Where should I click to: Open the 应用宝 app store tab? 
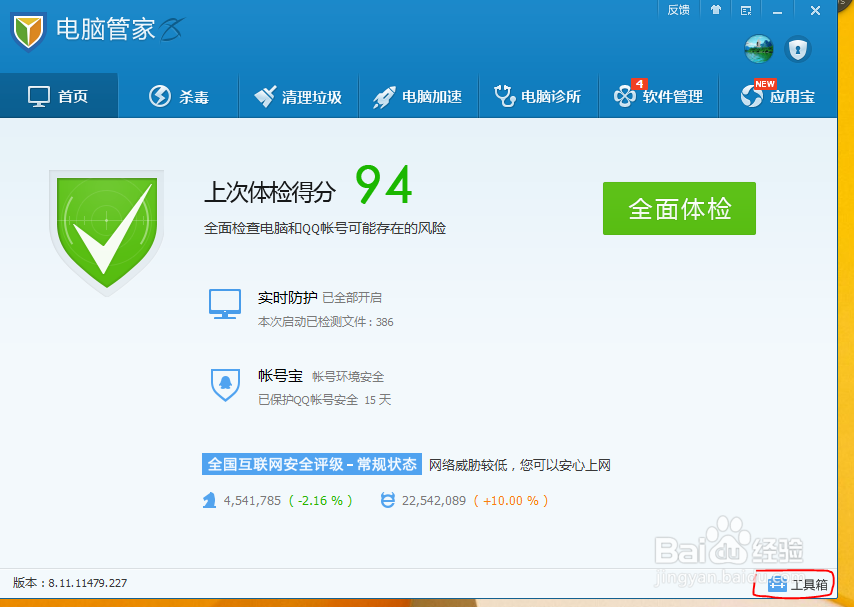(x=778, y=96)
